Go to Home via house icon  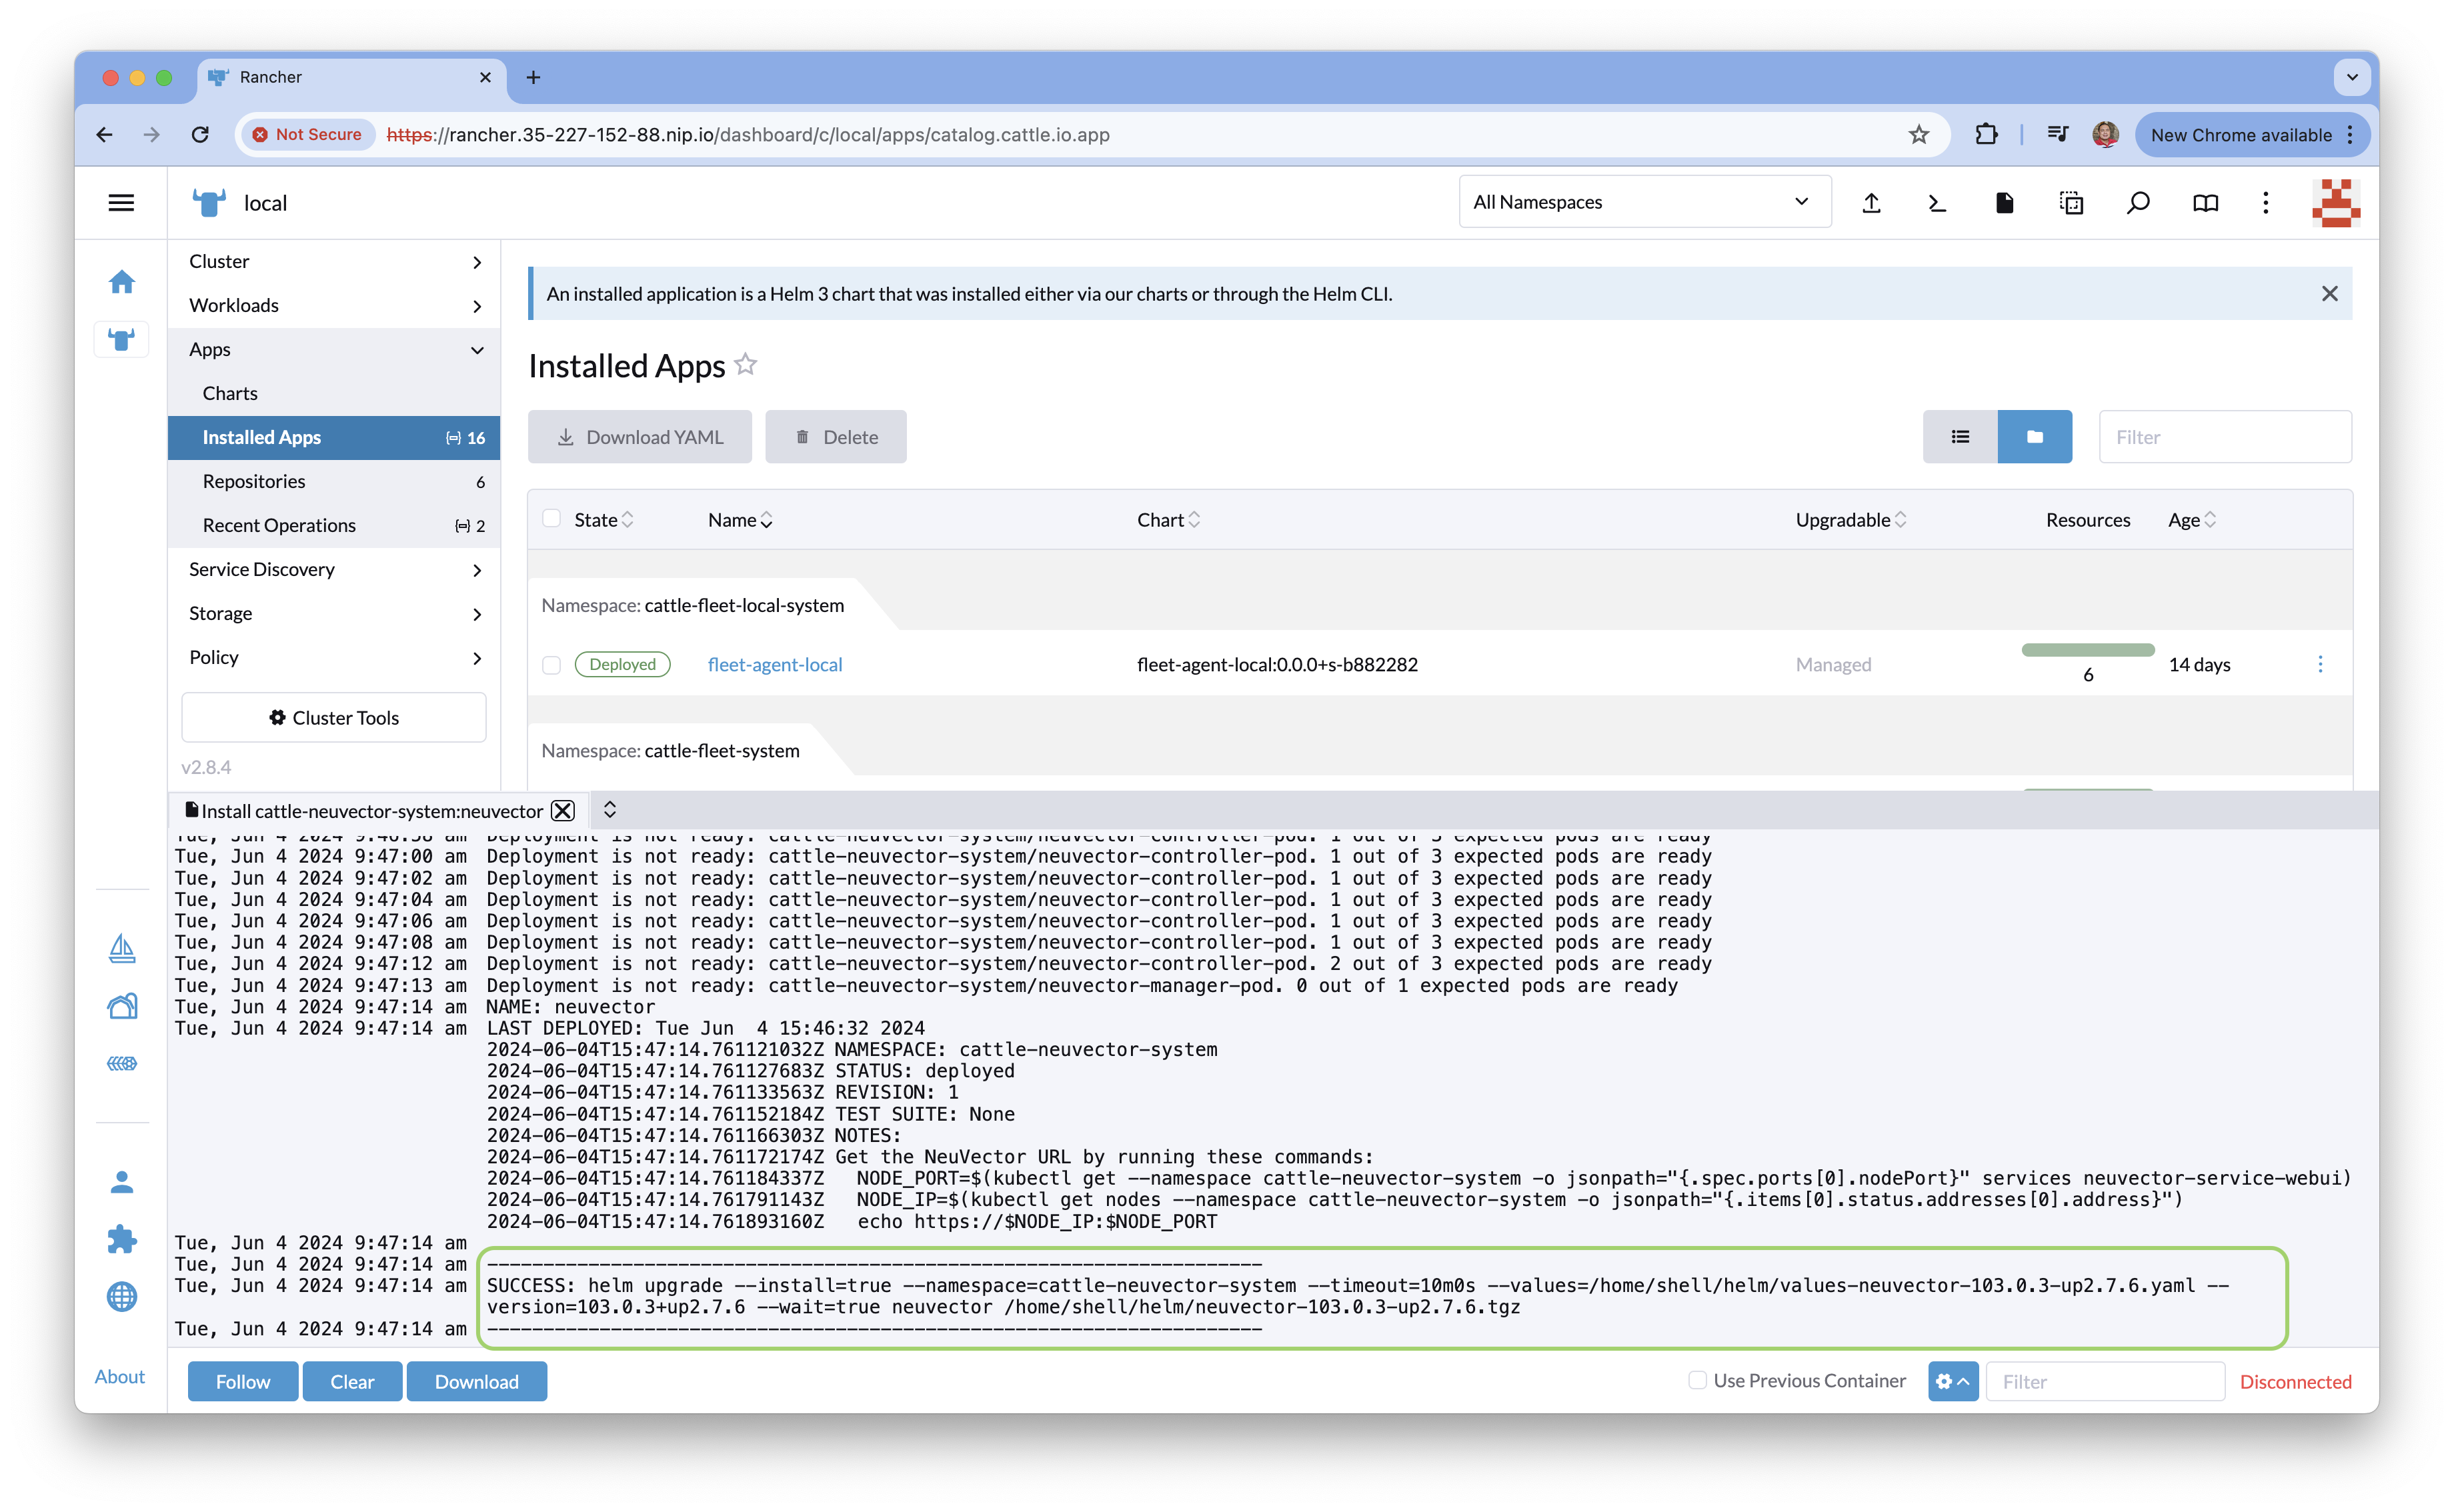tap(122, 282)
